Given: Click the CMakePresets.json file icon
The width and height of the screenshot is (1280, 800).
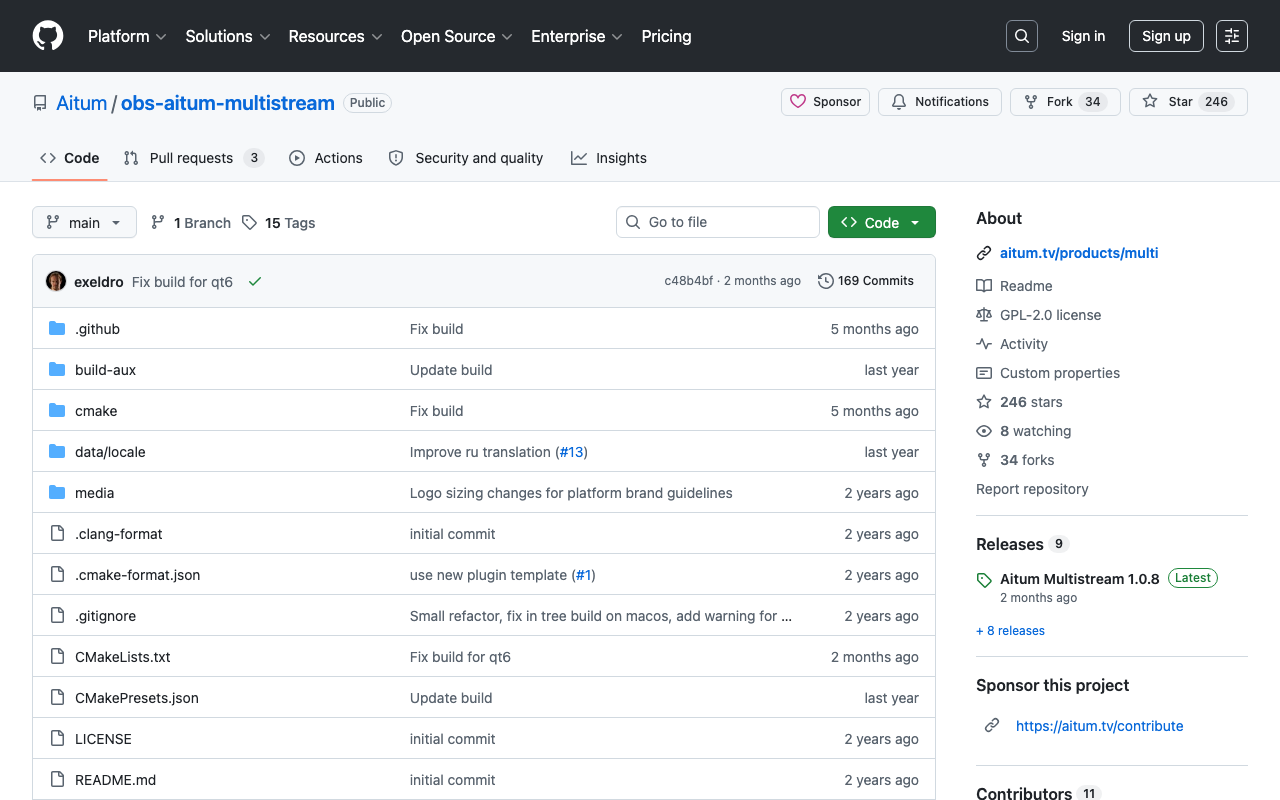Looking at the screenshot, I should [57, 698].
